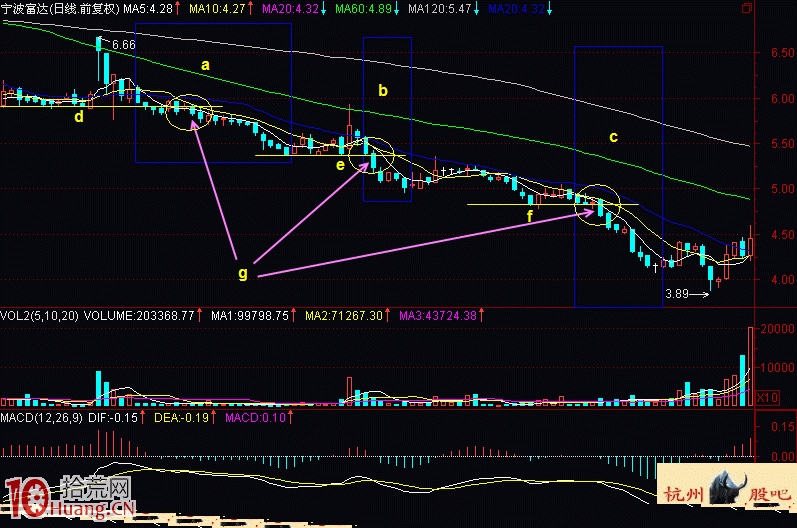Click the yellow annotation letter g
The image size is (797, 528).
click(x=242, y=272)
